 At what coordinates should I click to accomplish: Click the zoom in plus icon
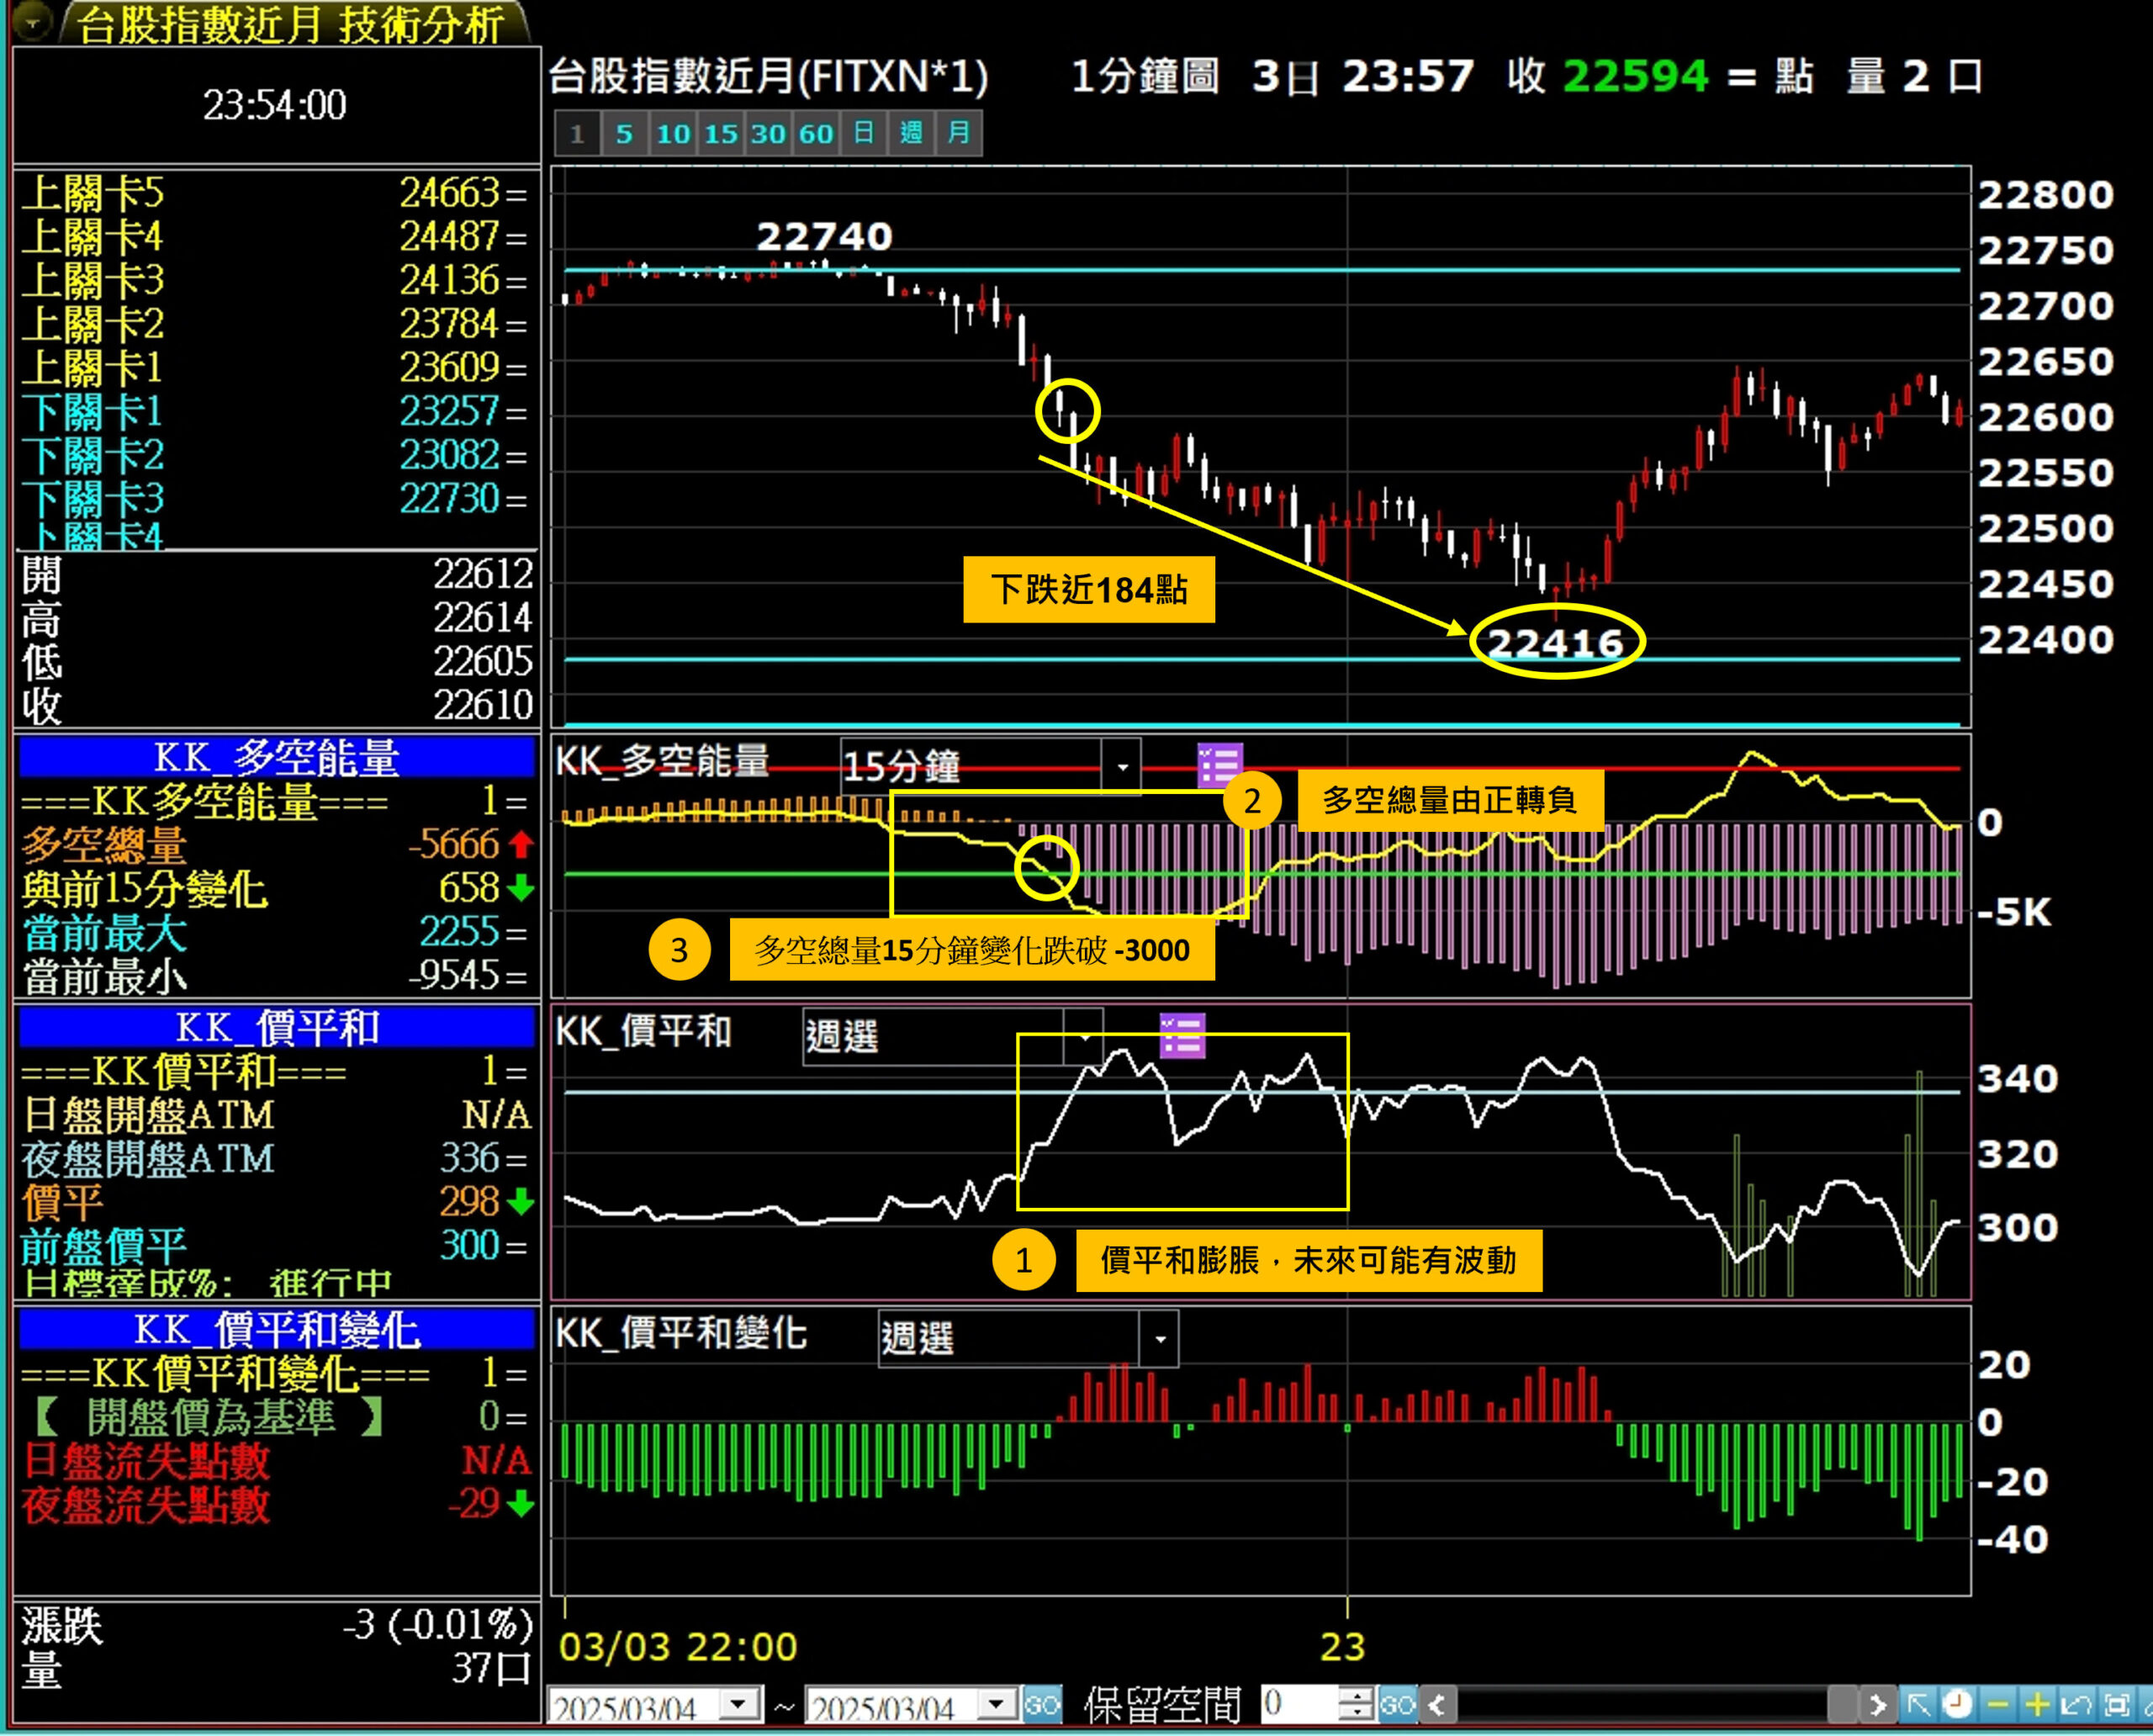(2036, 1704)
